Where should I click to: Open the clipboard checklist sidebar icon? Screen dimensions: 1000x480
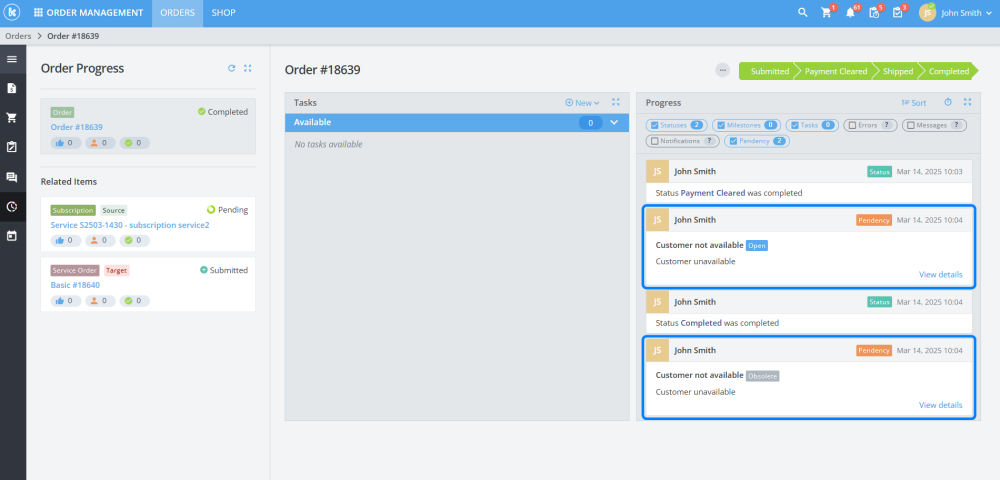pos(11,147)
